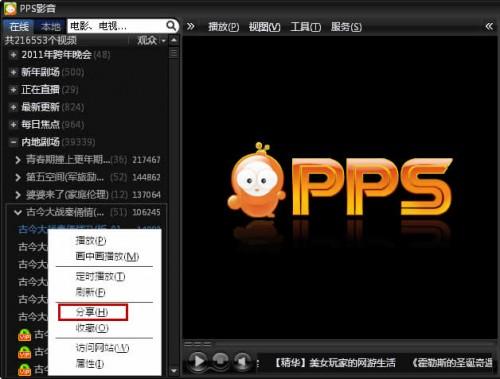Open the 服务(S) menu

click(346, 27)
